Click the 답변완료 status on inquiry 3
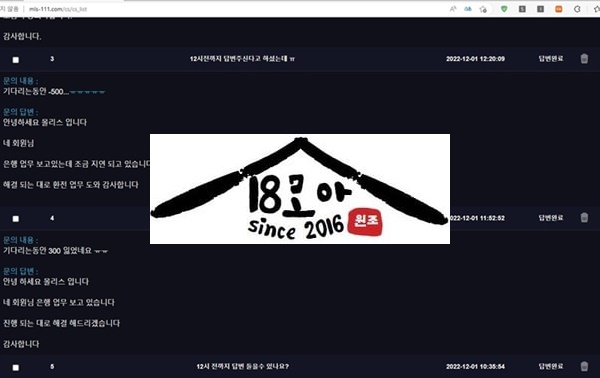The image size is (600, 378). point(551,59)
